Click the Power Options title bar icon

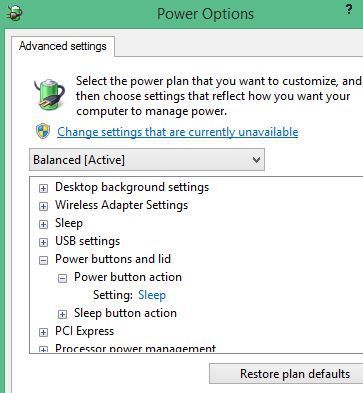pyautogui.click(x=15, y=14)
